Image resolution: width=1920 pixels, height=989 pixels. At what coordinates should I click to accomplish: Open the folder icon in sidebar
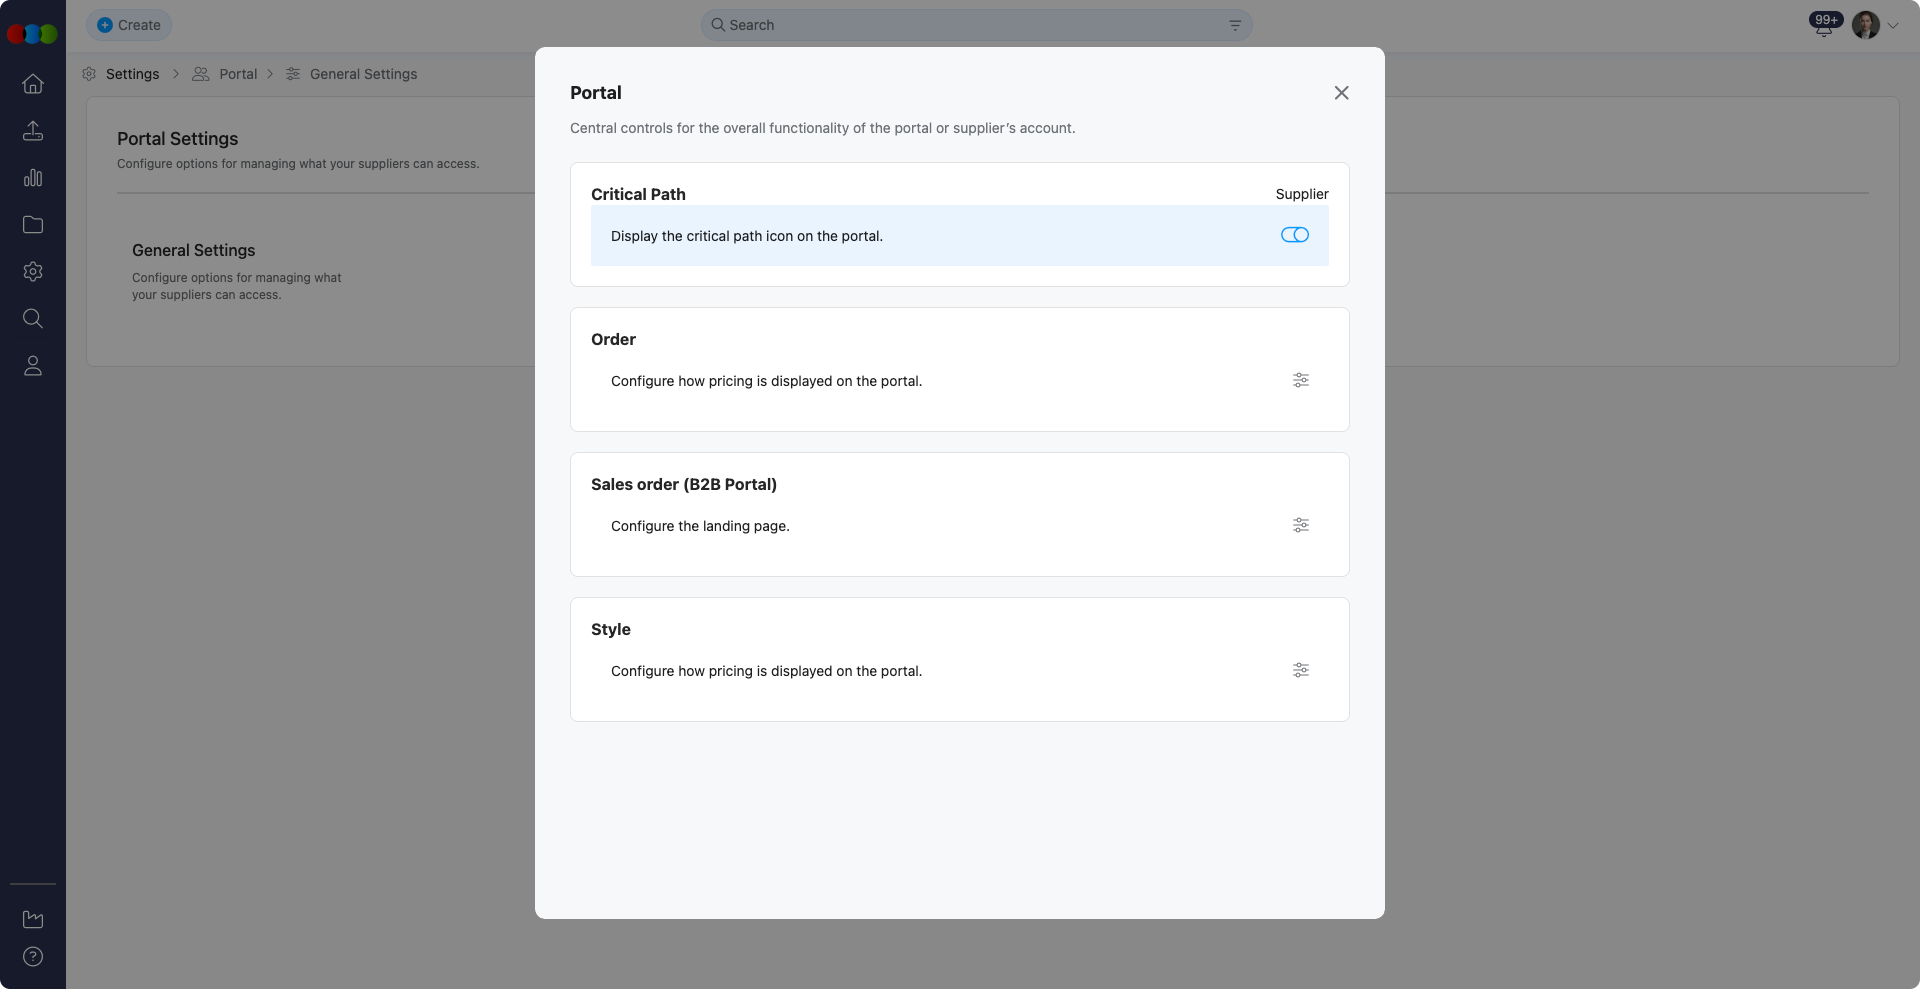point(33,225)
